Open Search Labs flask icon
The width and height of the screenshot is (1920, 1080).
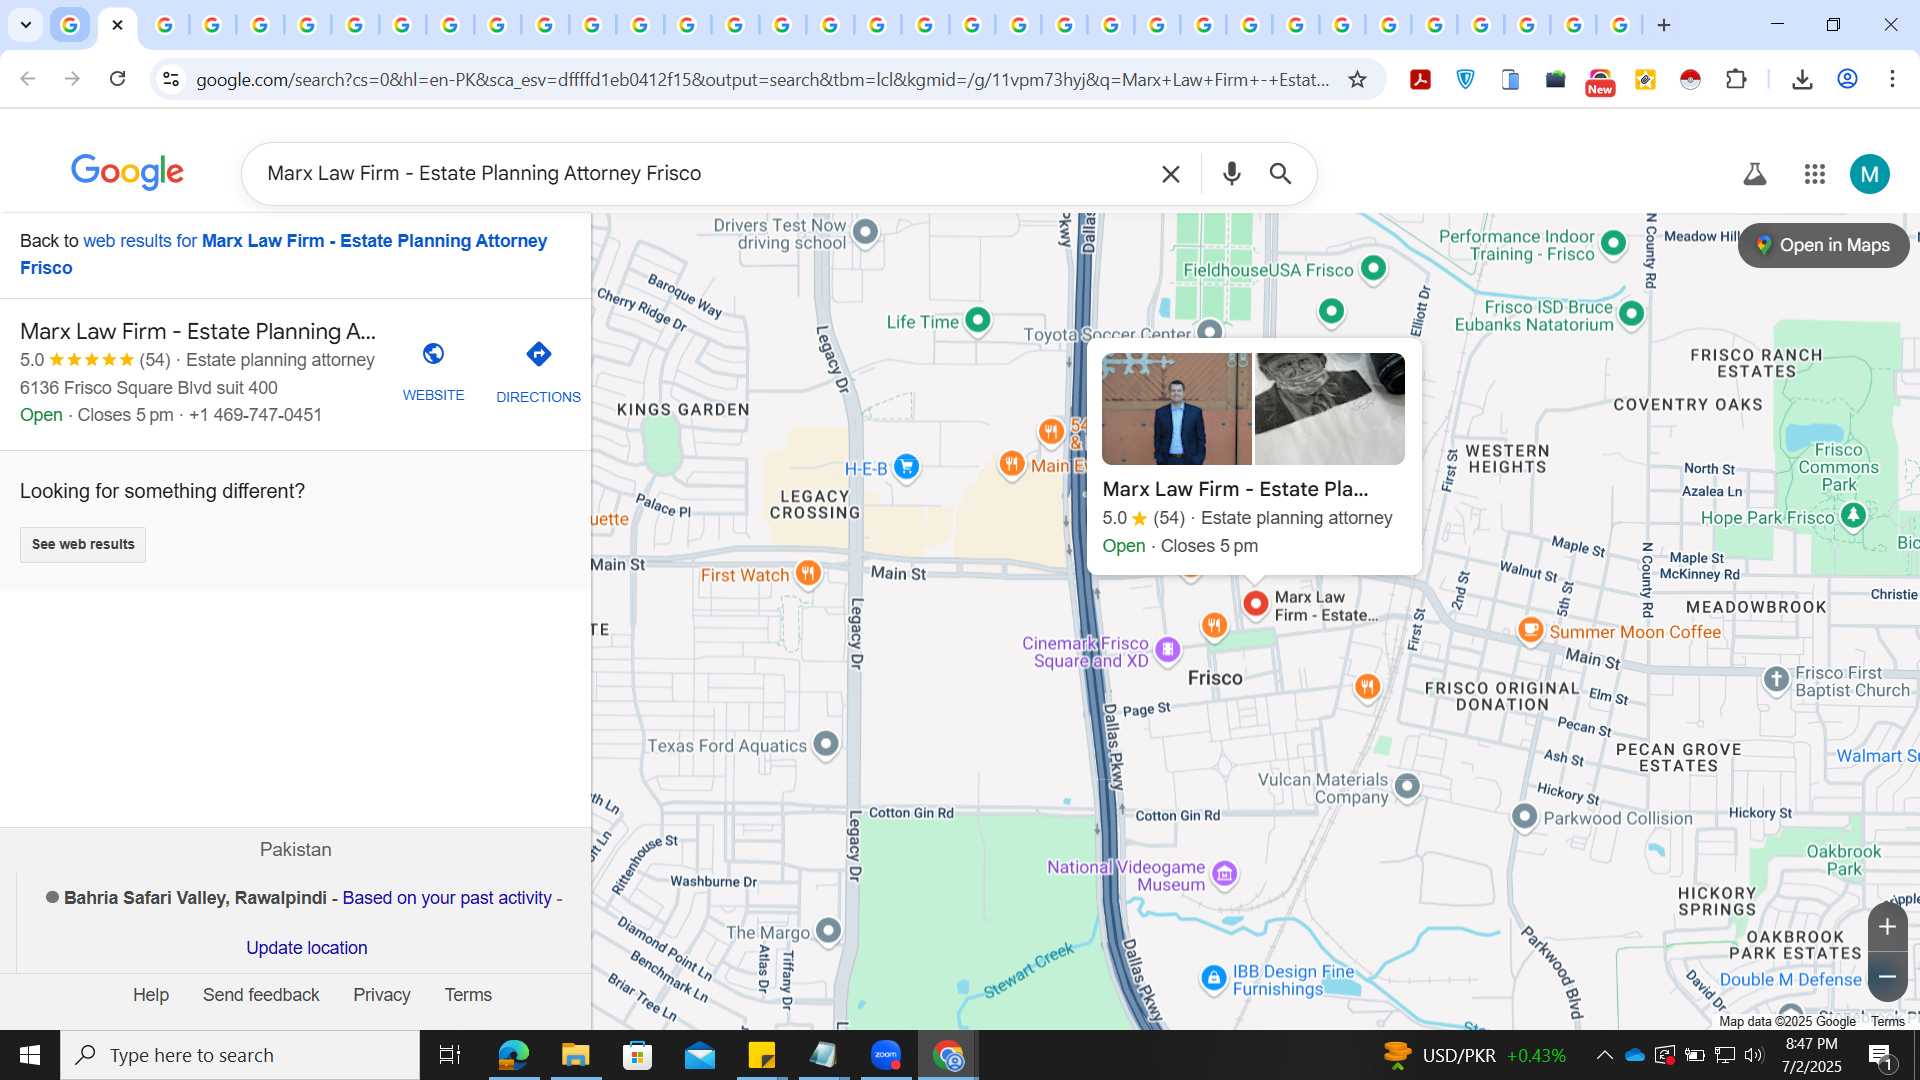pos(1755,174)
